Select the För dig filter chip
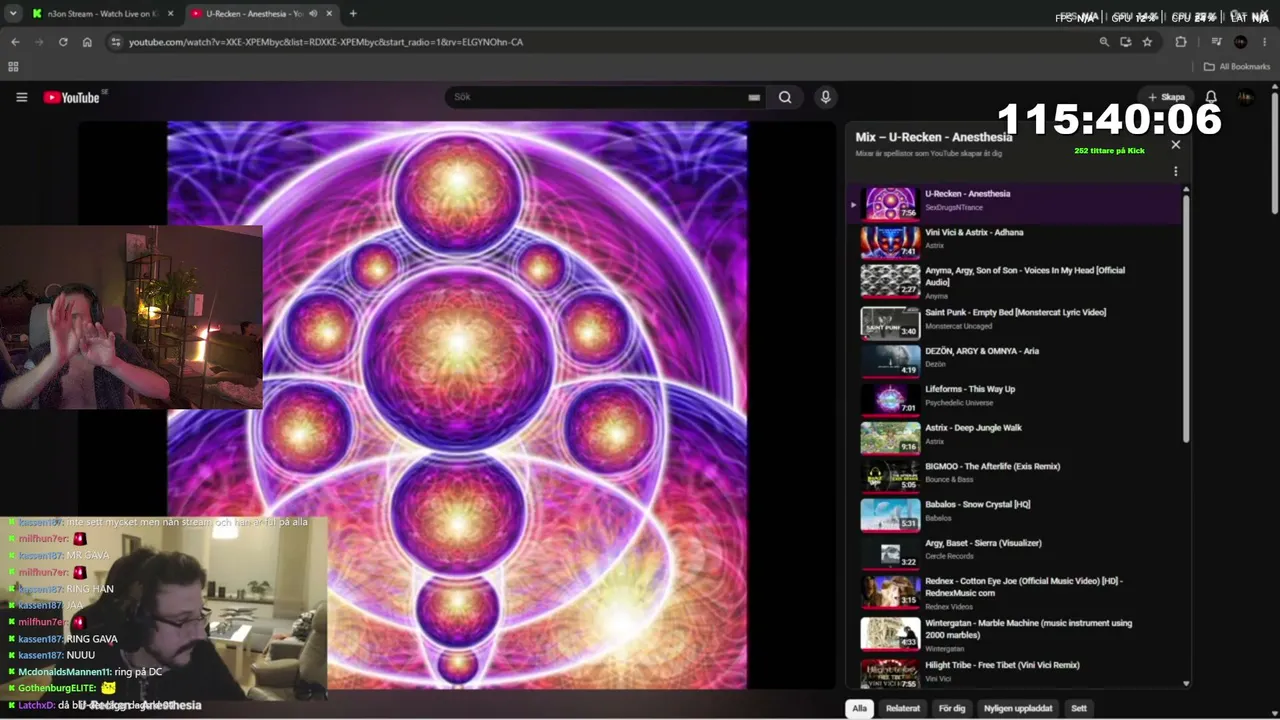1280x720 pixels. click(952, 708)
